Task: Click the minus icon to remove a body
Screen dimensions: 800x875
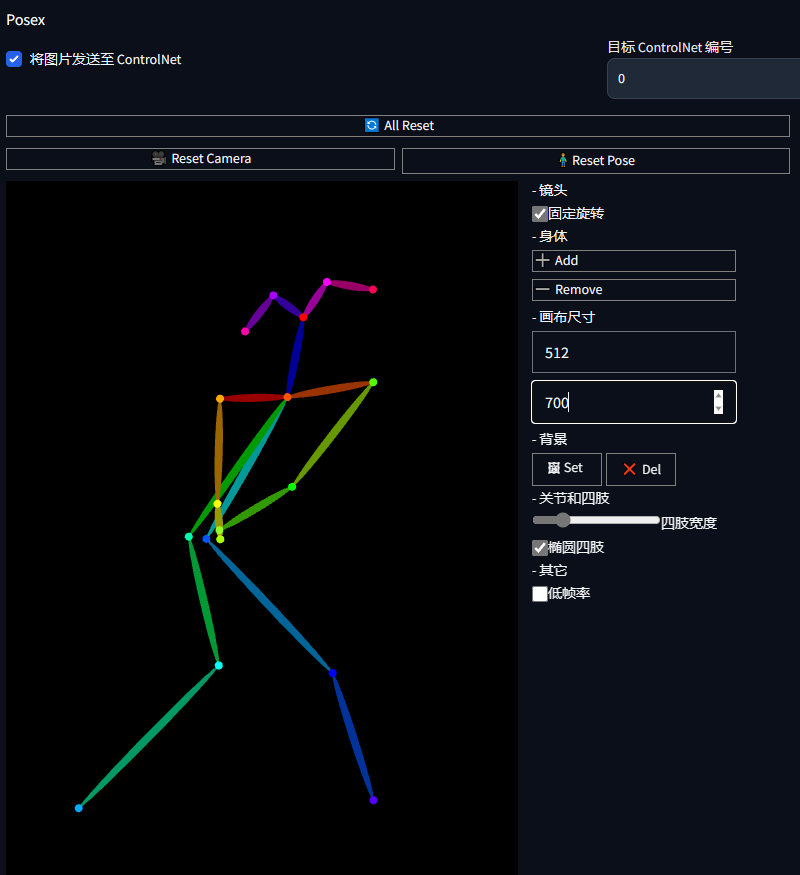Action: coord(543,290)
